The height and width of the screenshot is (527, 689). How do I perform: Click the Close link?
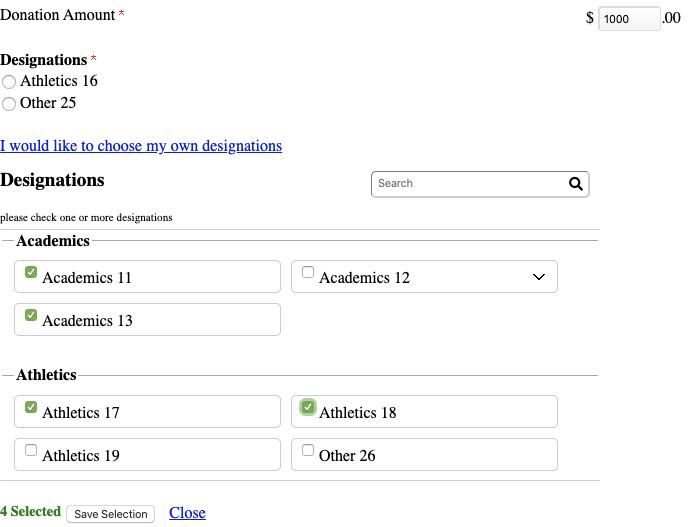point(187,513)
